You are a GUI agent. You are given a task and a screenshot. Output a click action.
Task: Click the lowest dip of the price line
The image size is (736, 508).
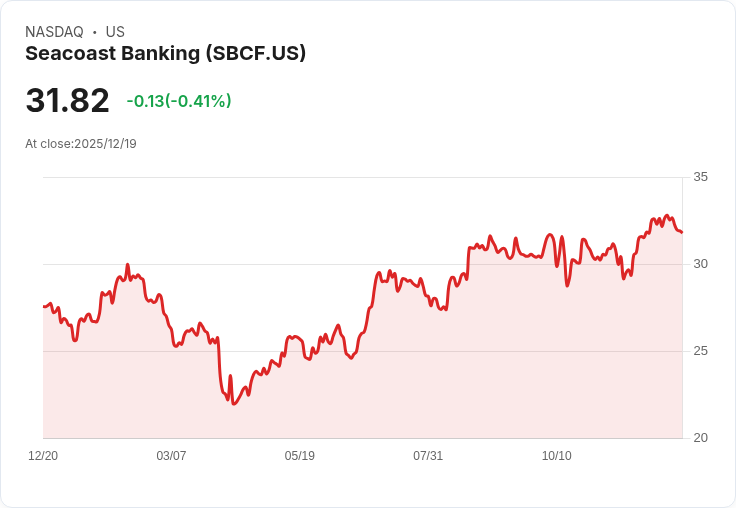point(233,403)
